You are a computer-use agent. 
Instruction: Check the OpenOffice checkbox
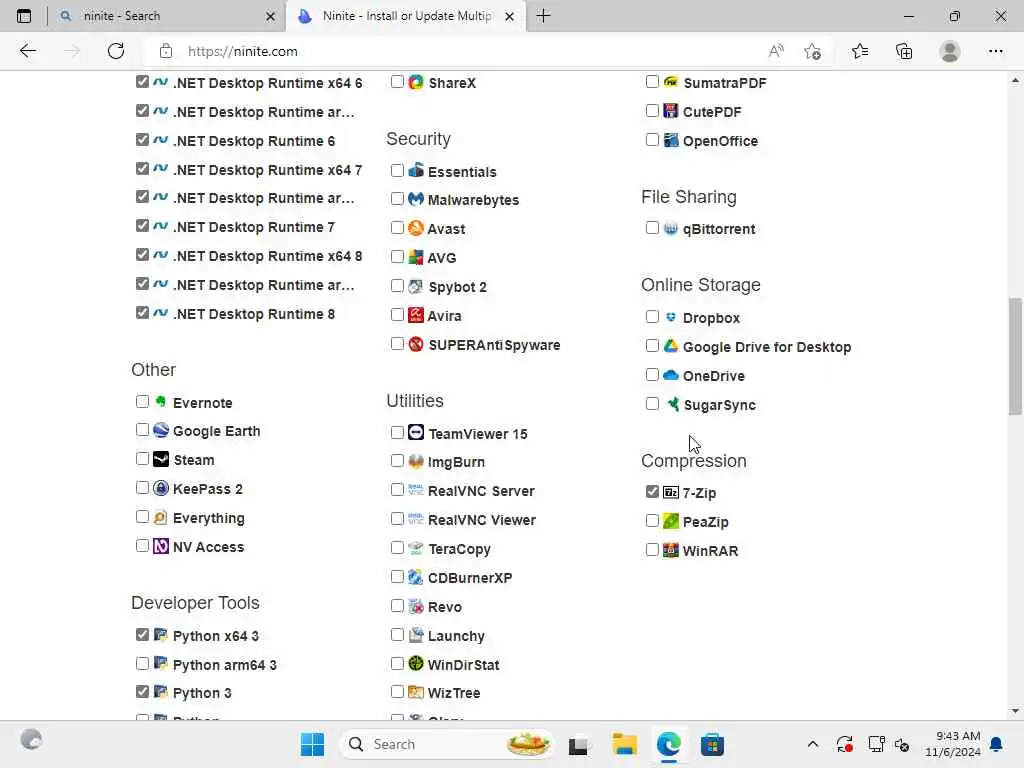click(652, 140)
